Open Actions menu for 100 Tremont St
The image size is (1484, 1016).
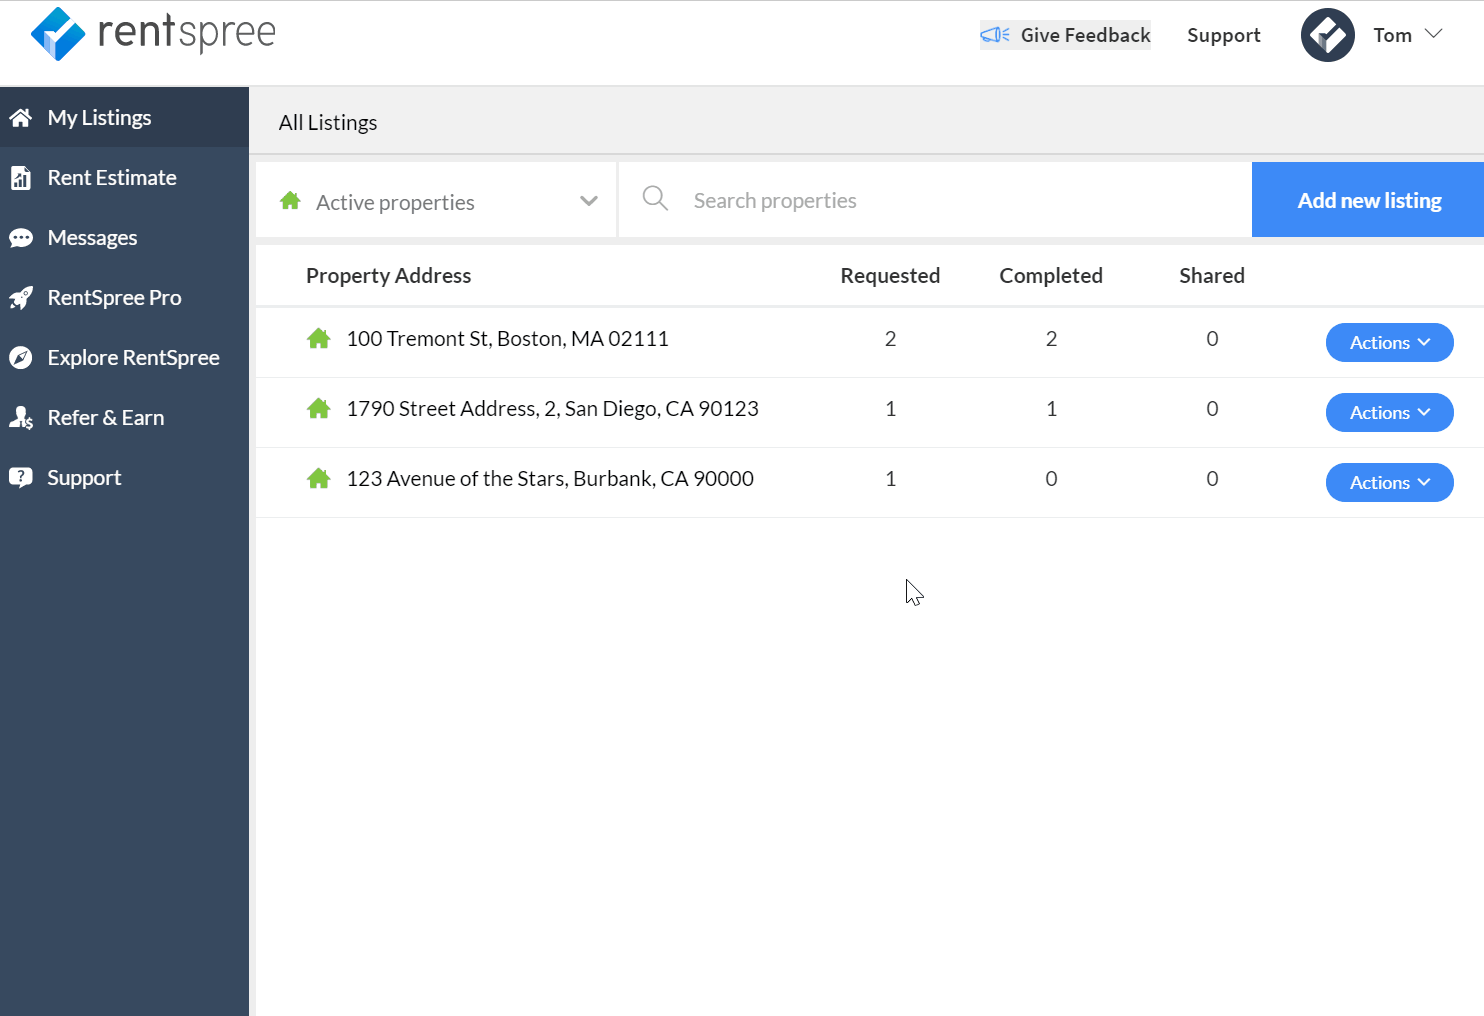click(1389, 342)
